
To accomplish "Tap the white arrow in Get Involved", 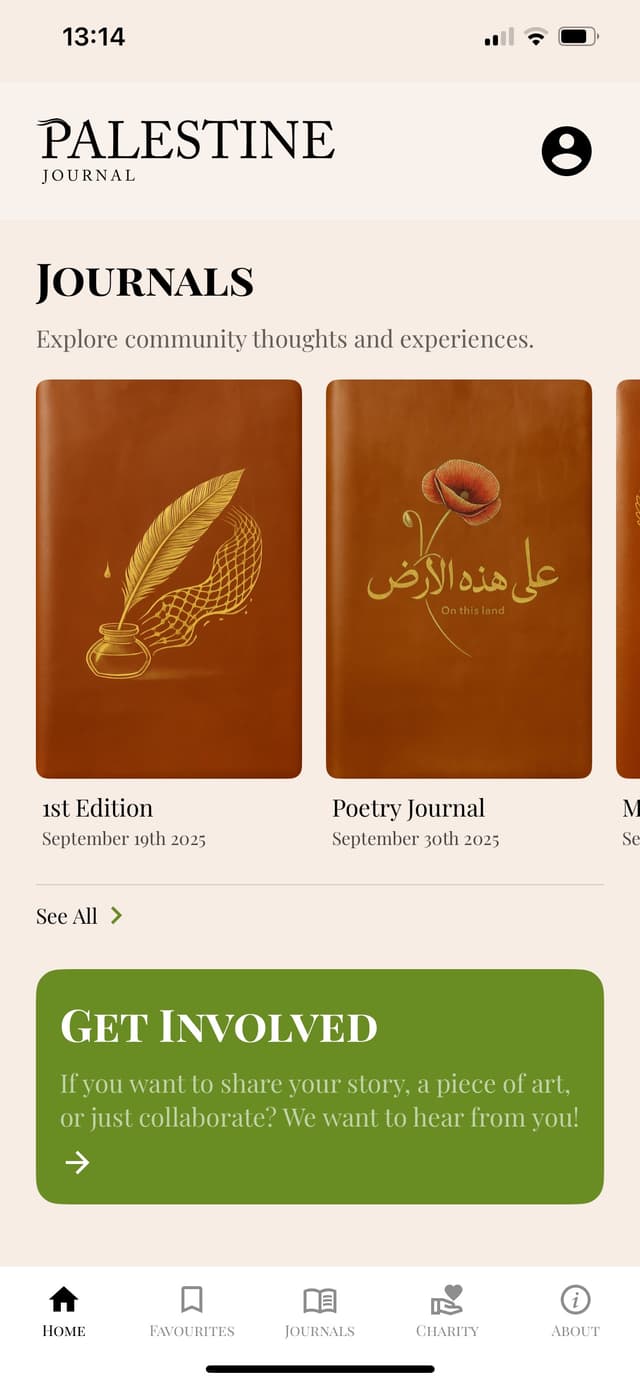I will (77, 1162).
